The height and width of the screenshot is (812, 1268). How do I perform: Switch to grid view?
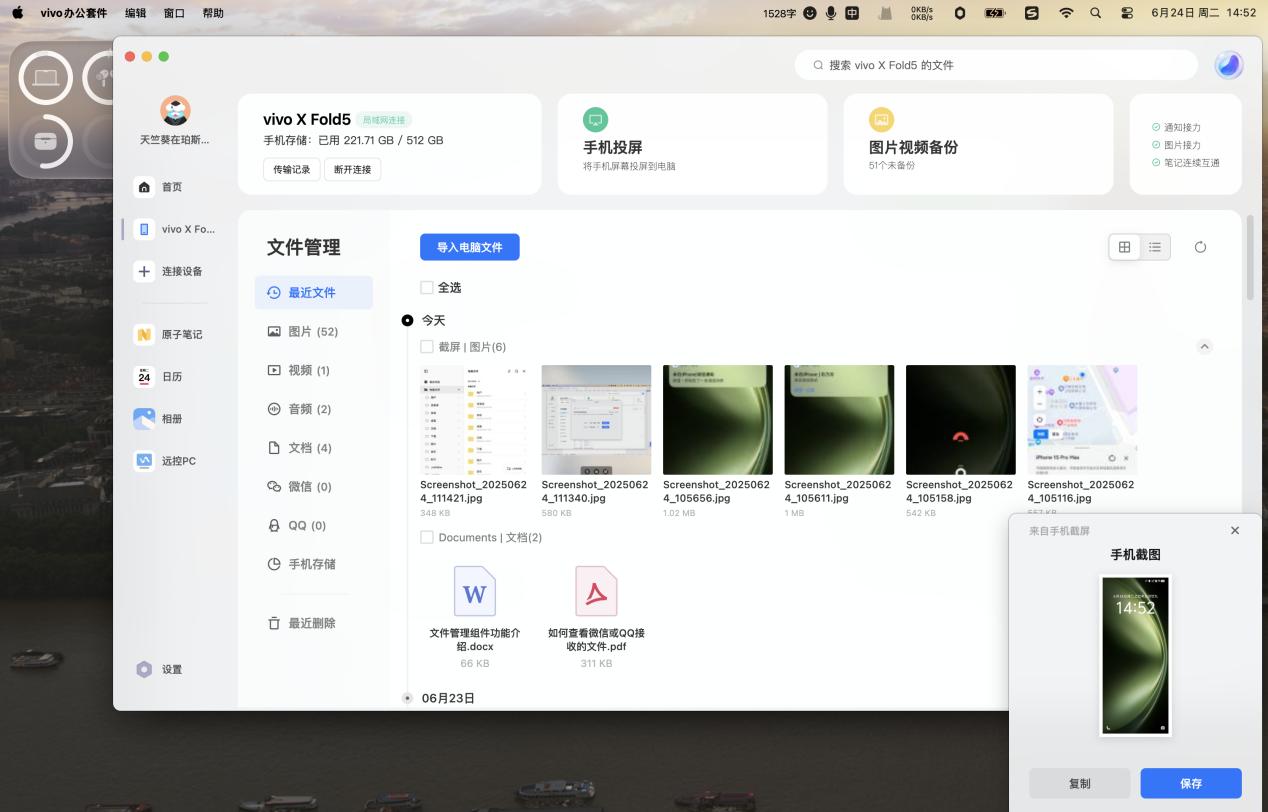[x=1125, y=247]
